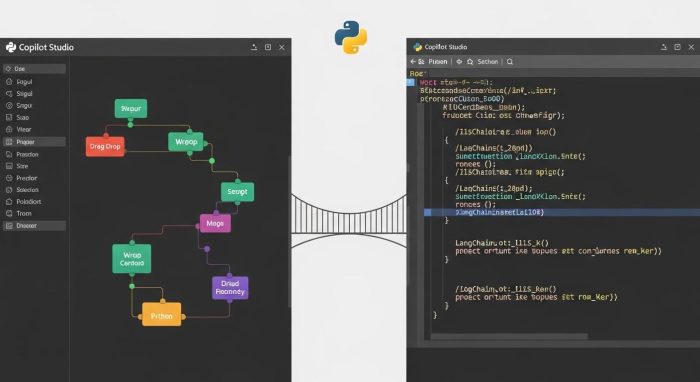Select the Dheexer item in sidebar
Screen dimensions: 700x382
[x=34, y=226]
